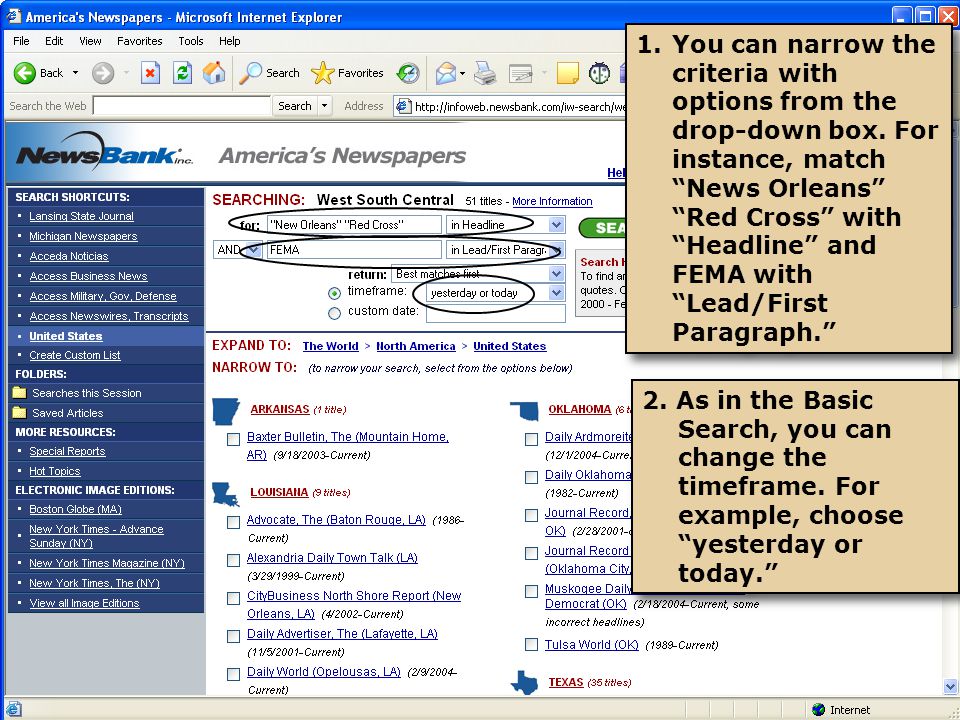
Task: Open Favorites star toolbar button
Action: (347, 73)
